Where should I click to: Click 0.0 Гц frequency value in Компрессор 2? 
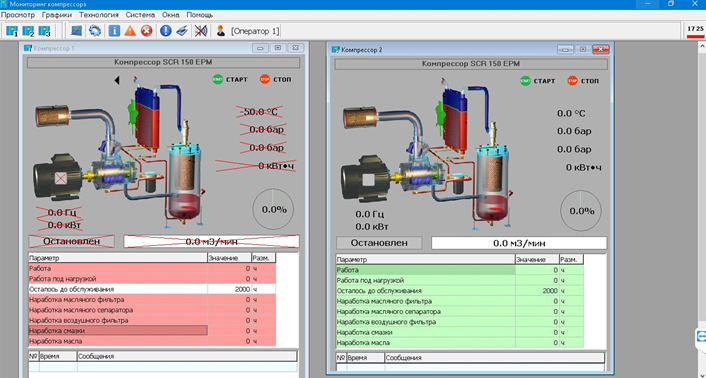370,214
